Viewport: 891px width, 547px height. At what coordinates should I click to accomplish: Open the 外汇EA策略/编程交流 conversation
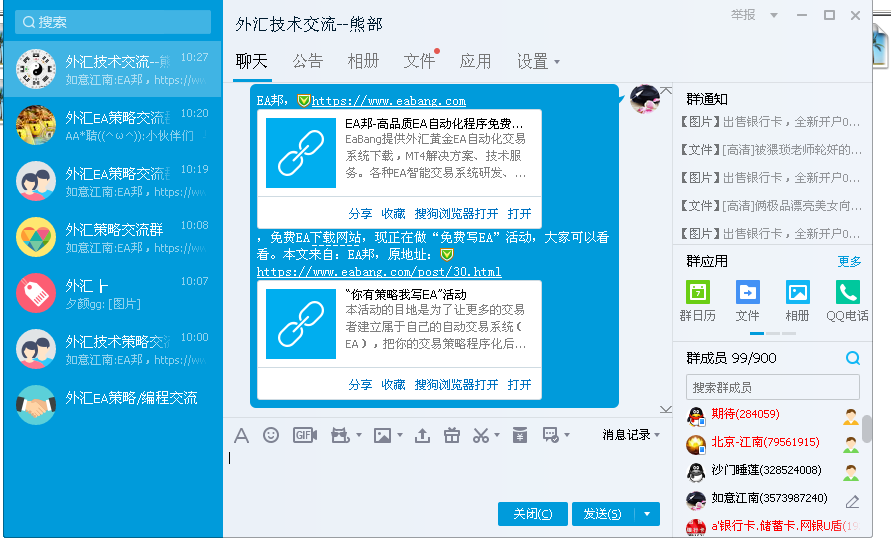(113, 405)
